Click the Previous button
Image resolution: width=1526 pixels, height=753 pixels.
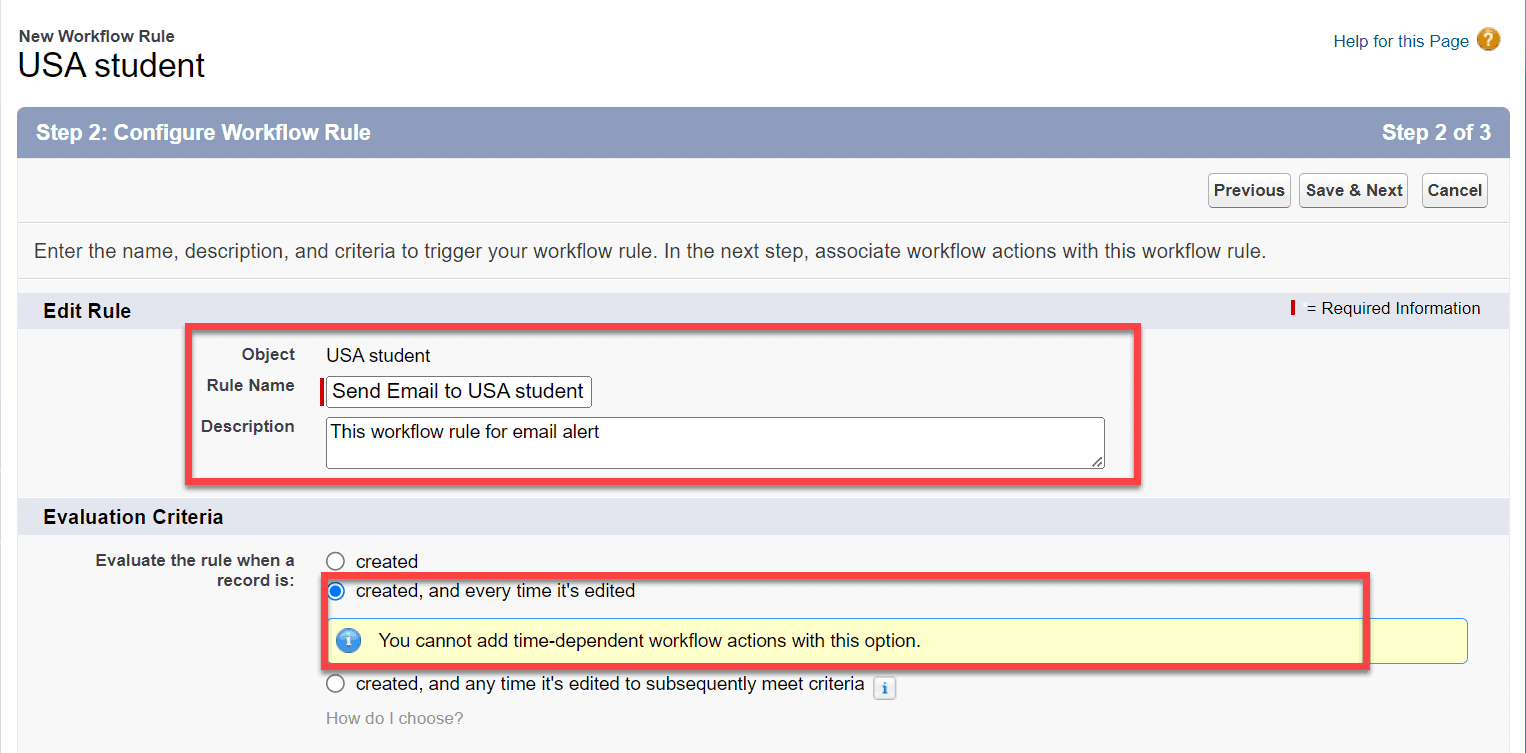coord(1248,190)
